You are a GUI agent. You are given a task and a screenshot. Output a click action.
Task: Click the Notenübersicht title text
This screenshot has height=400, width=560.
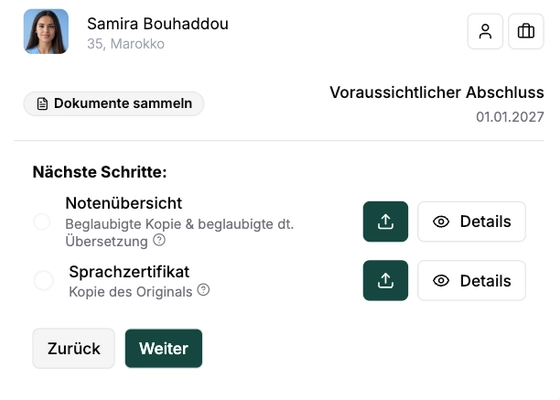pos(124,203)
